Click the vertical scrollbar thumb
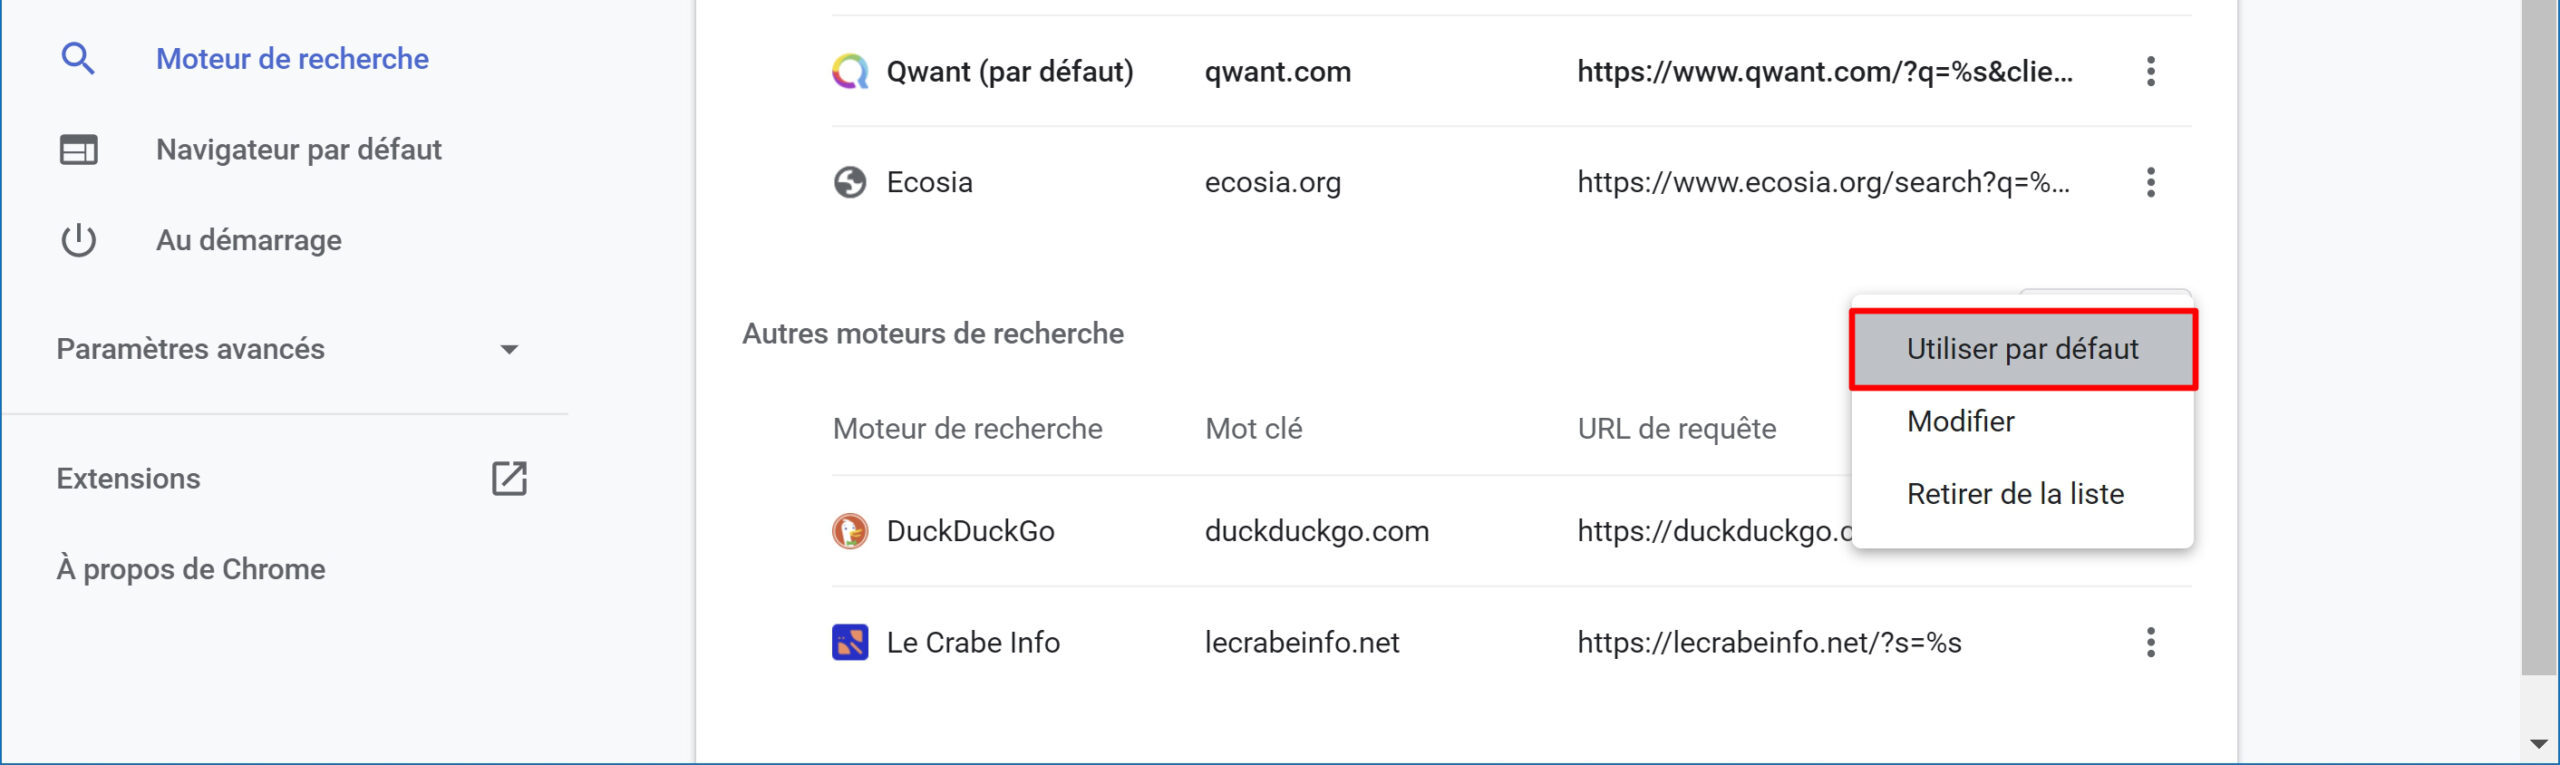The height and width of the screenshot is (765, 2560). coord(2538,337)
